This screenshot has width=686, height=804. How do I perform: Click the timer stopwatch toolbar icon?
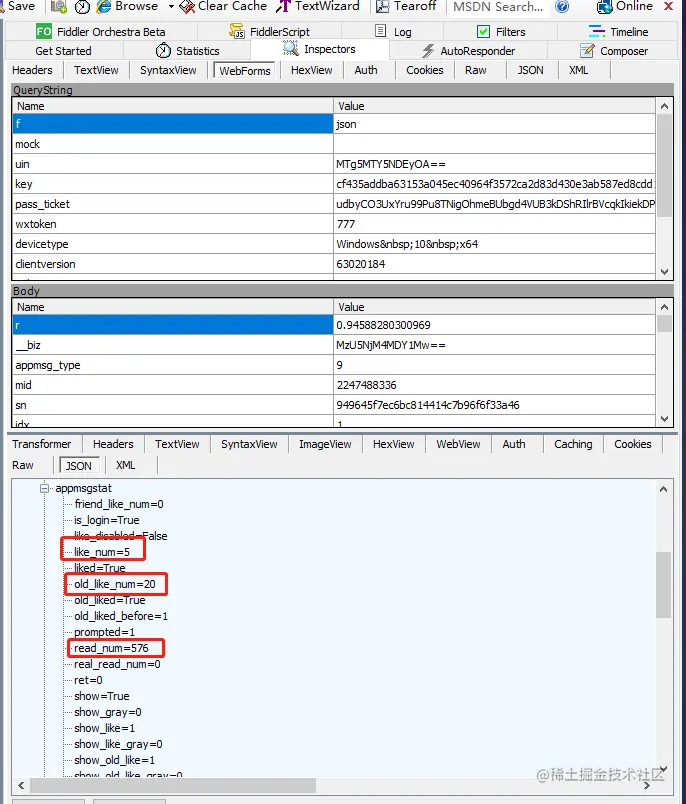82,7
